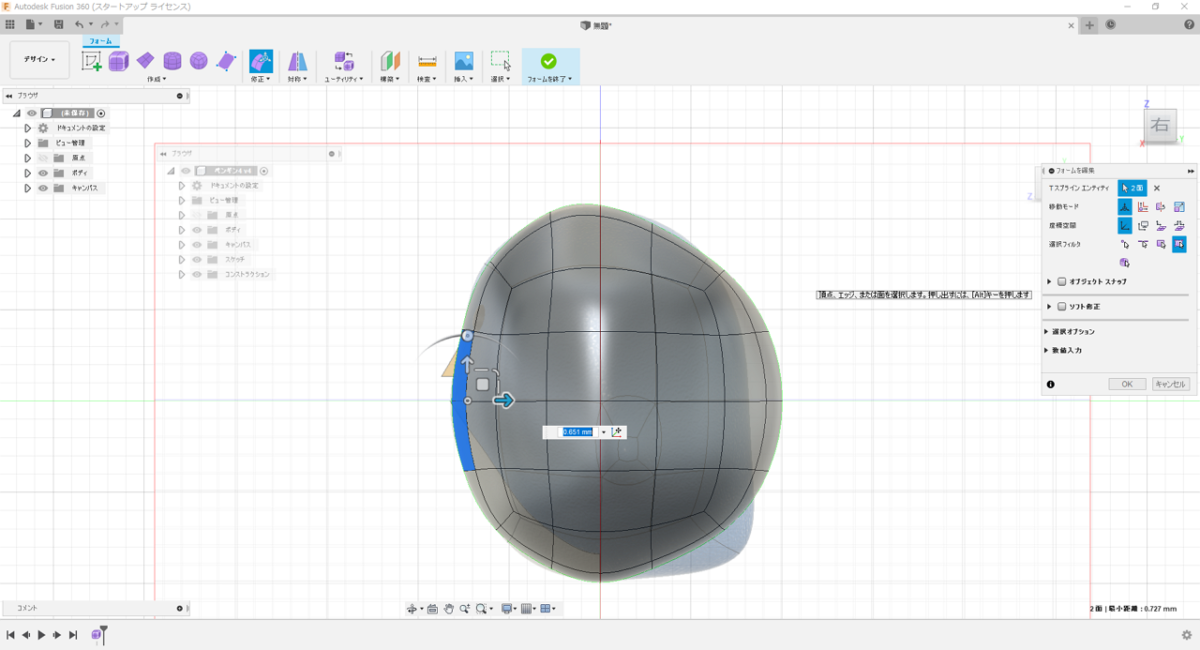The height and width of the screenshot is (650, 1200).
Task: Click the Select dashed-rectangle icon
Action: (501, 61)
